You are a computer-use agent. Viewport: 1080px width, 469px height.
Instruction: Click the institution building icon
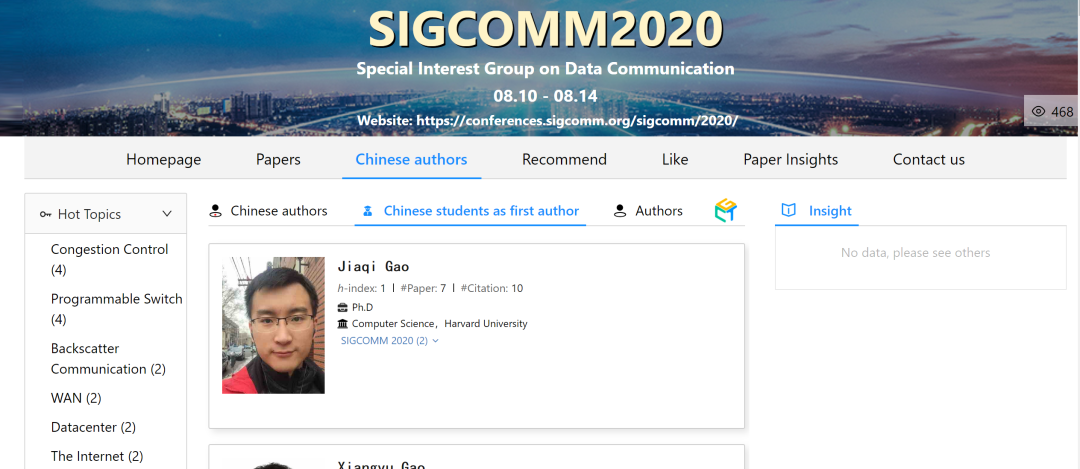tap(342, 323)
